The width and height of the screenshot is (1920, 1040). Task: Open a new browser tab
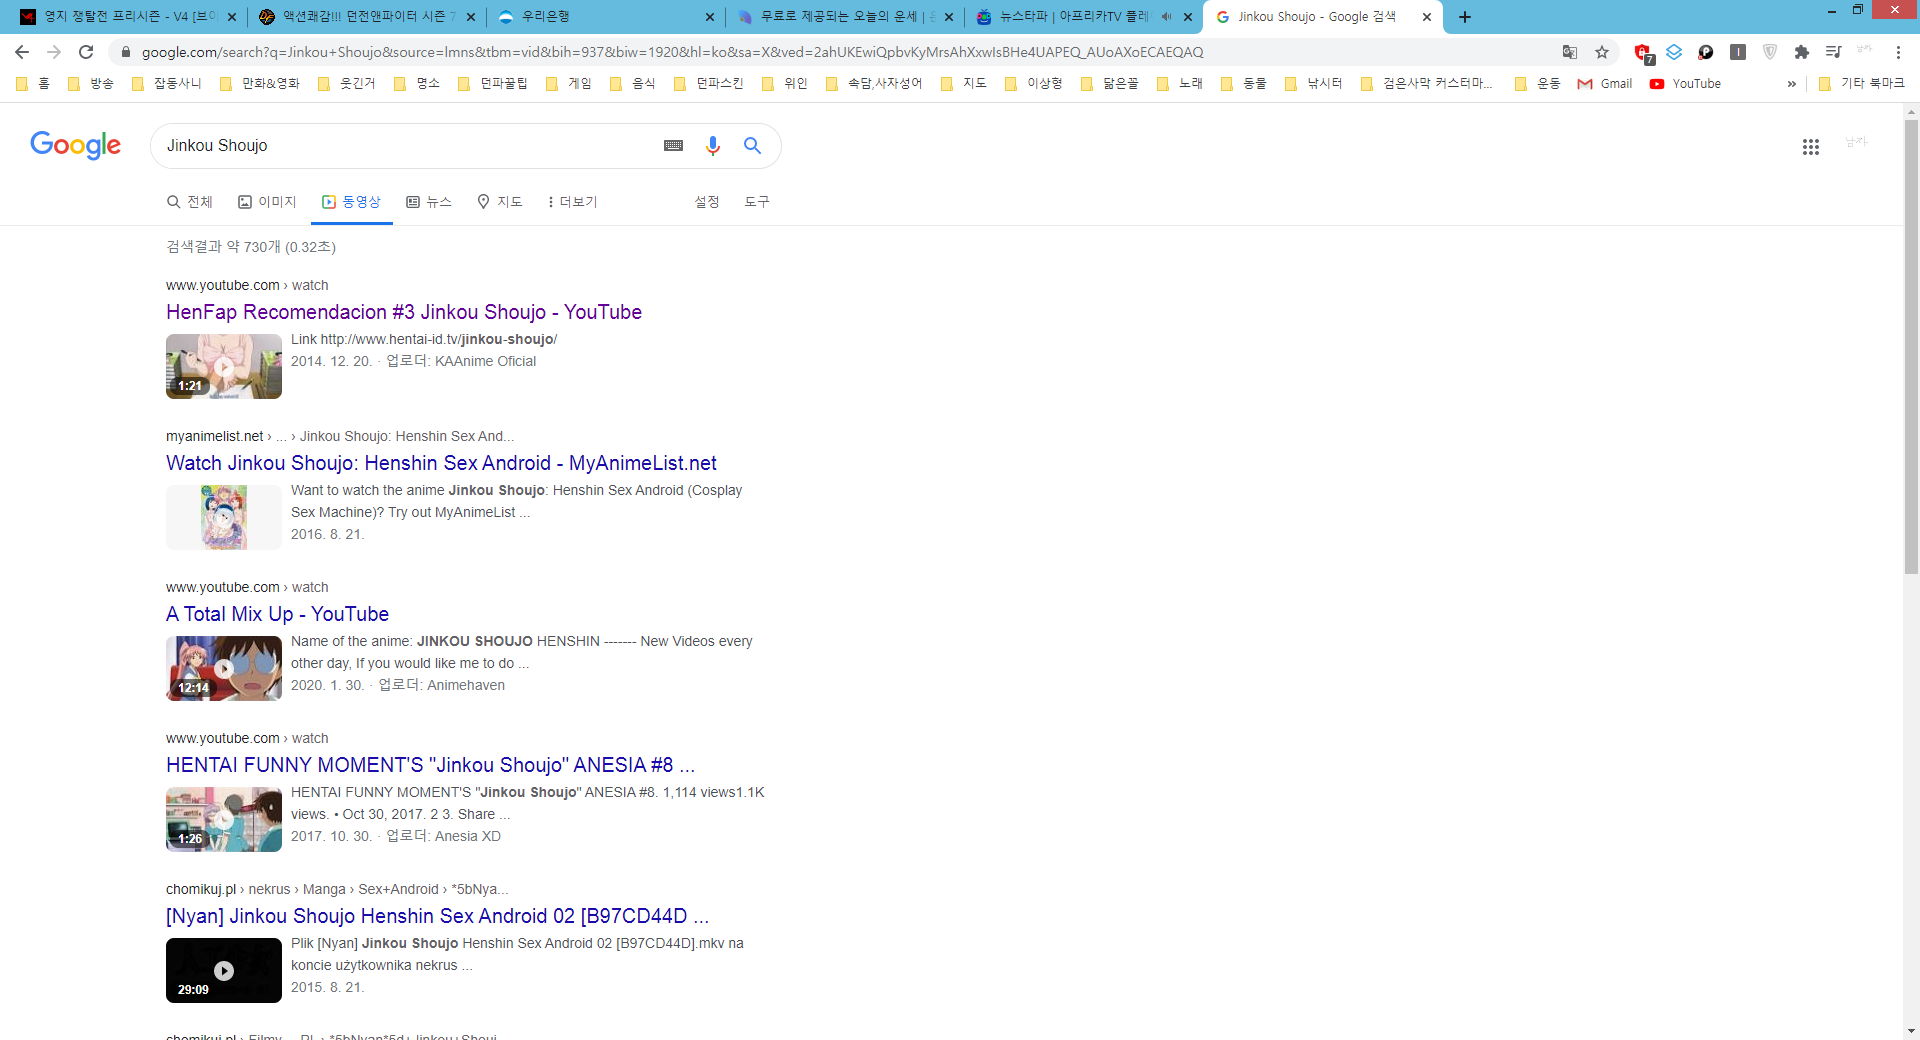pyautogui.click(x=1465, y=17)
